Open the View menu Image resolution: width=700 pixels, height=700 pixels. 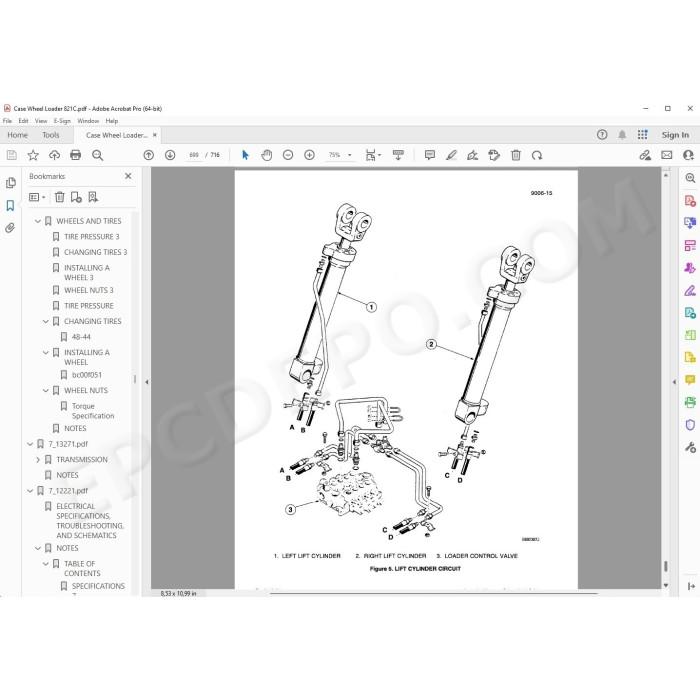point(41,121)
